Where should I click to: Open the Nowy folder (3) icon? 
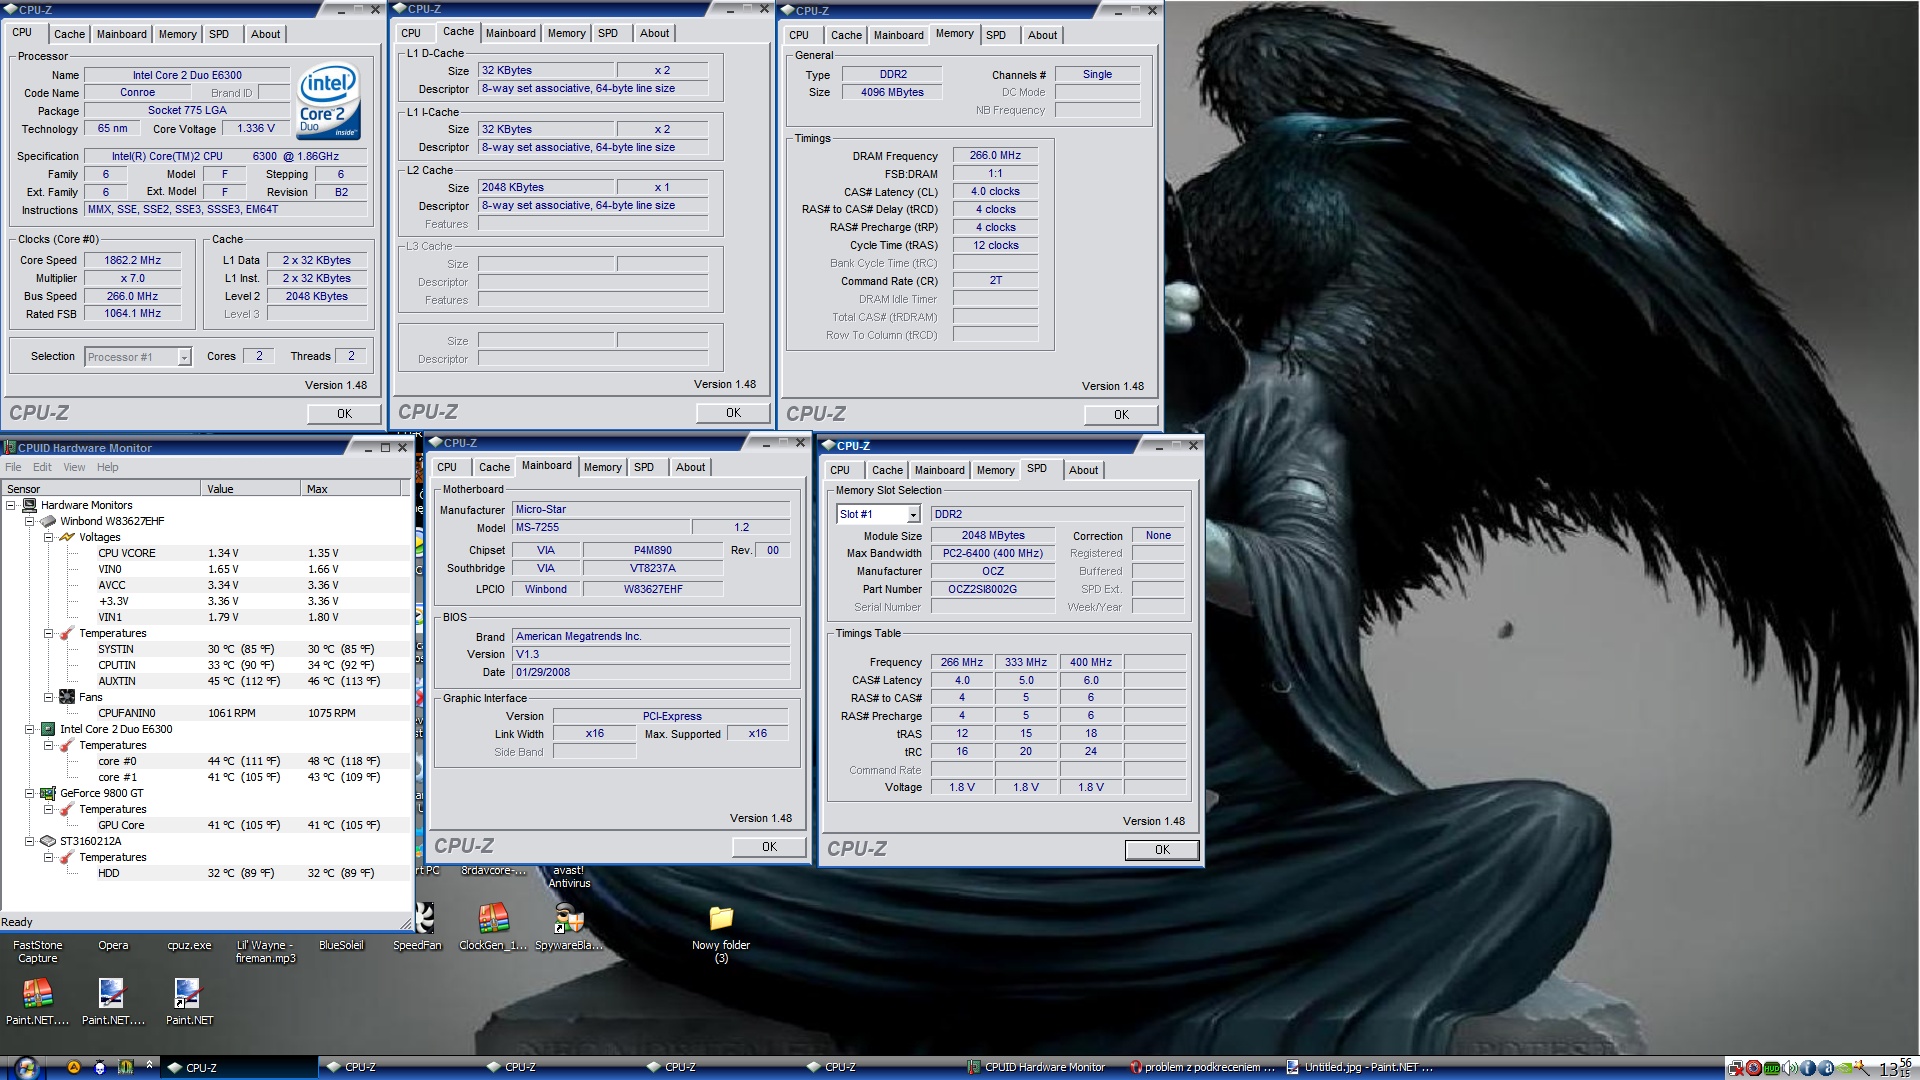[x=721, y=918]
